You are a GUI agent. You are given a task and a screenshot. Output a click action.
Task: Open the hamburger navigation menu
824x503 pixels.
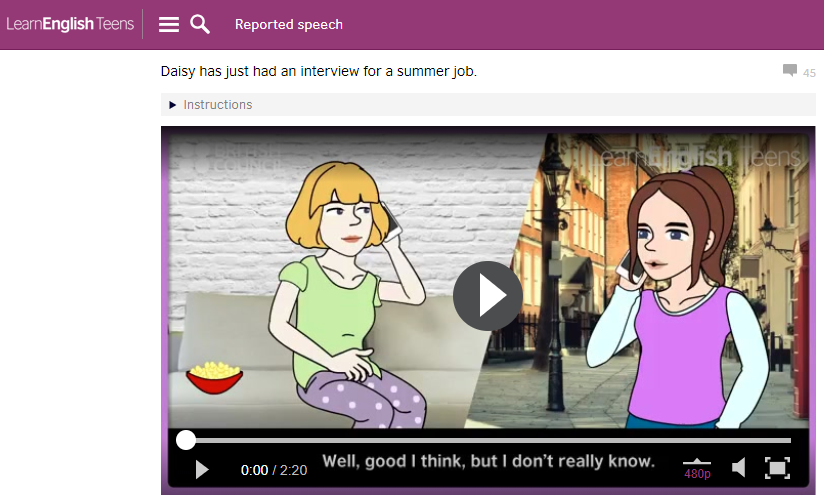169,24
